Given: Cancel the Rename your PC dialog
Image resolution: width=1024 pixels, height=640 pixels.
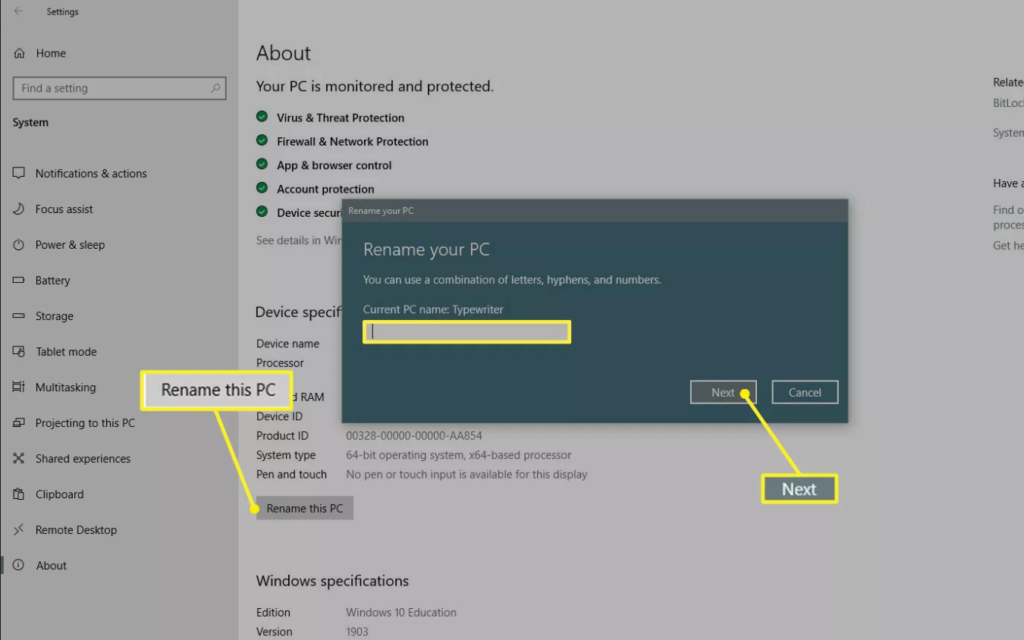Looking at the screenshot, I should [x=805, y=392].
